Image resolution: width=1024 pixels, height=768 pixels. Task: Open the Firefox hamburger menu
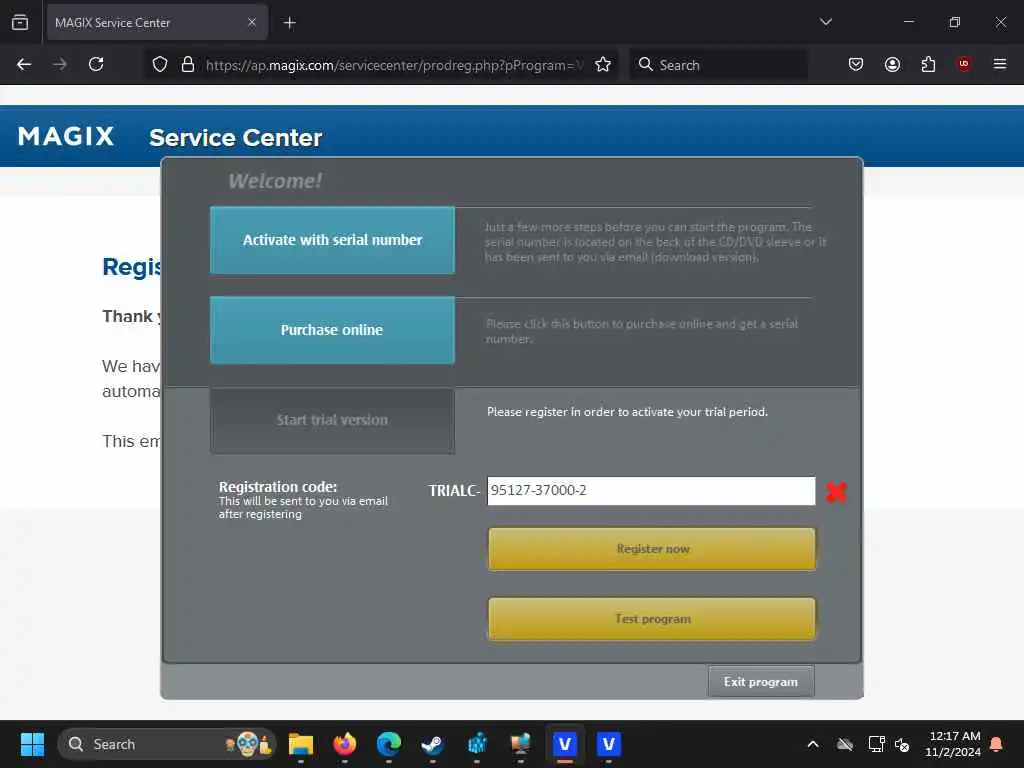point(1000,64)
